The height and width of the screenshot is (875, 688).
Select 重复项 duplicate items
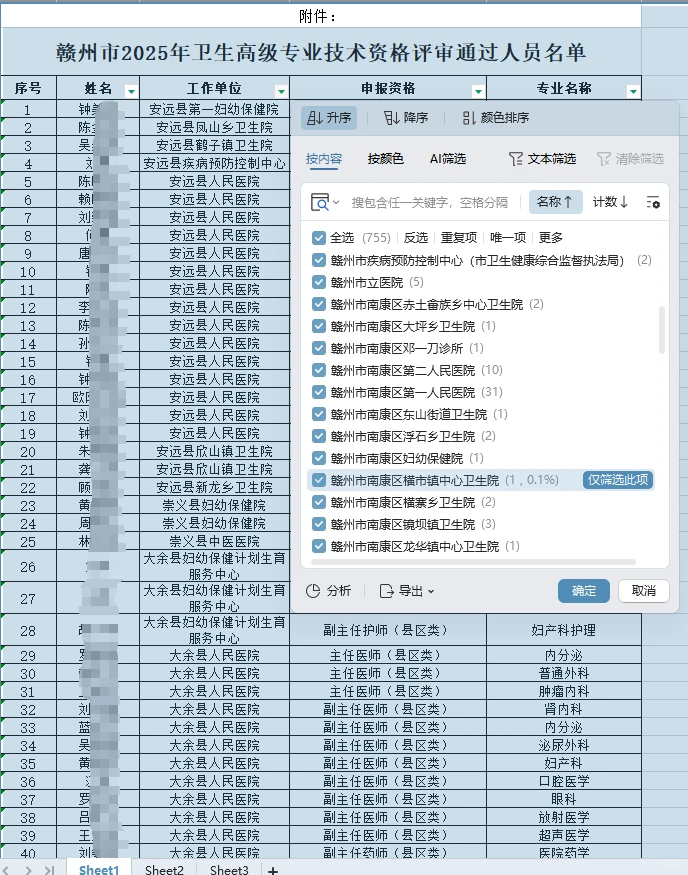pos(459,238)
